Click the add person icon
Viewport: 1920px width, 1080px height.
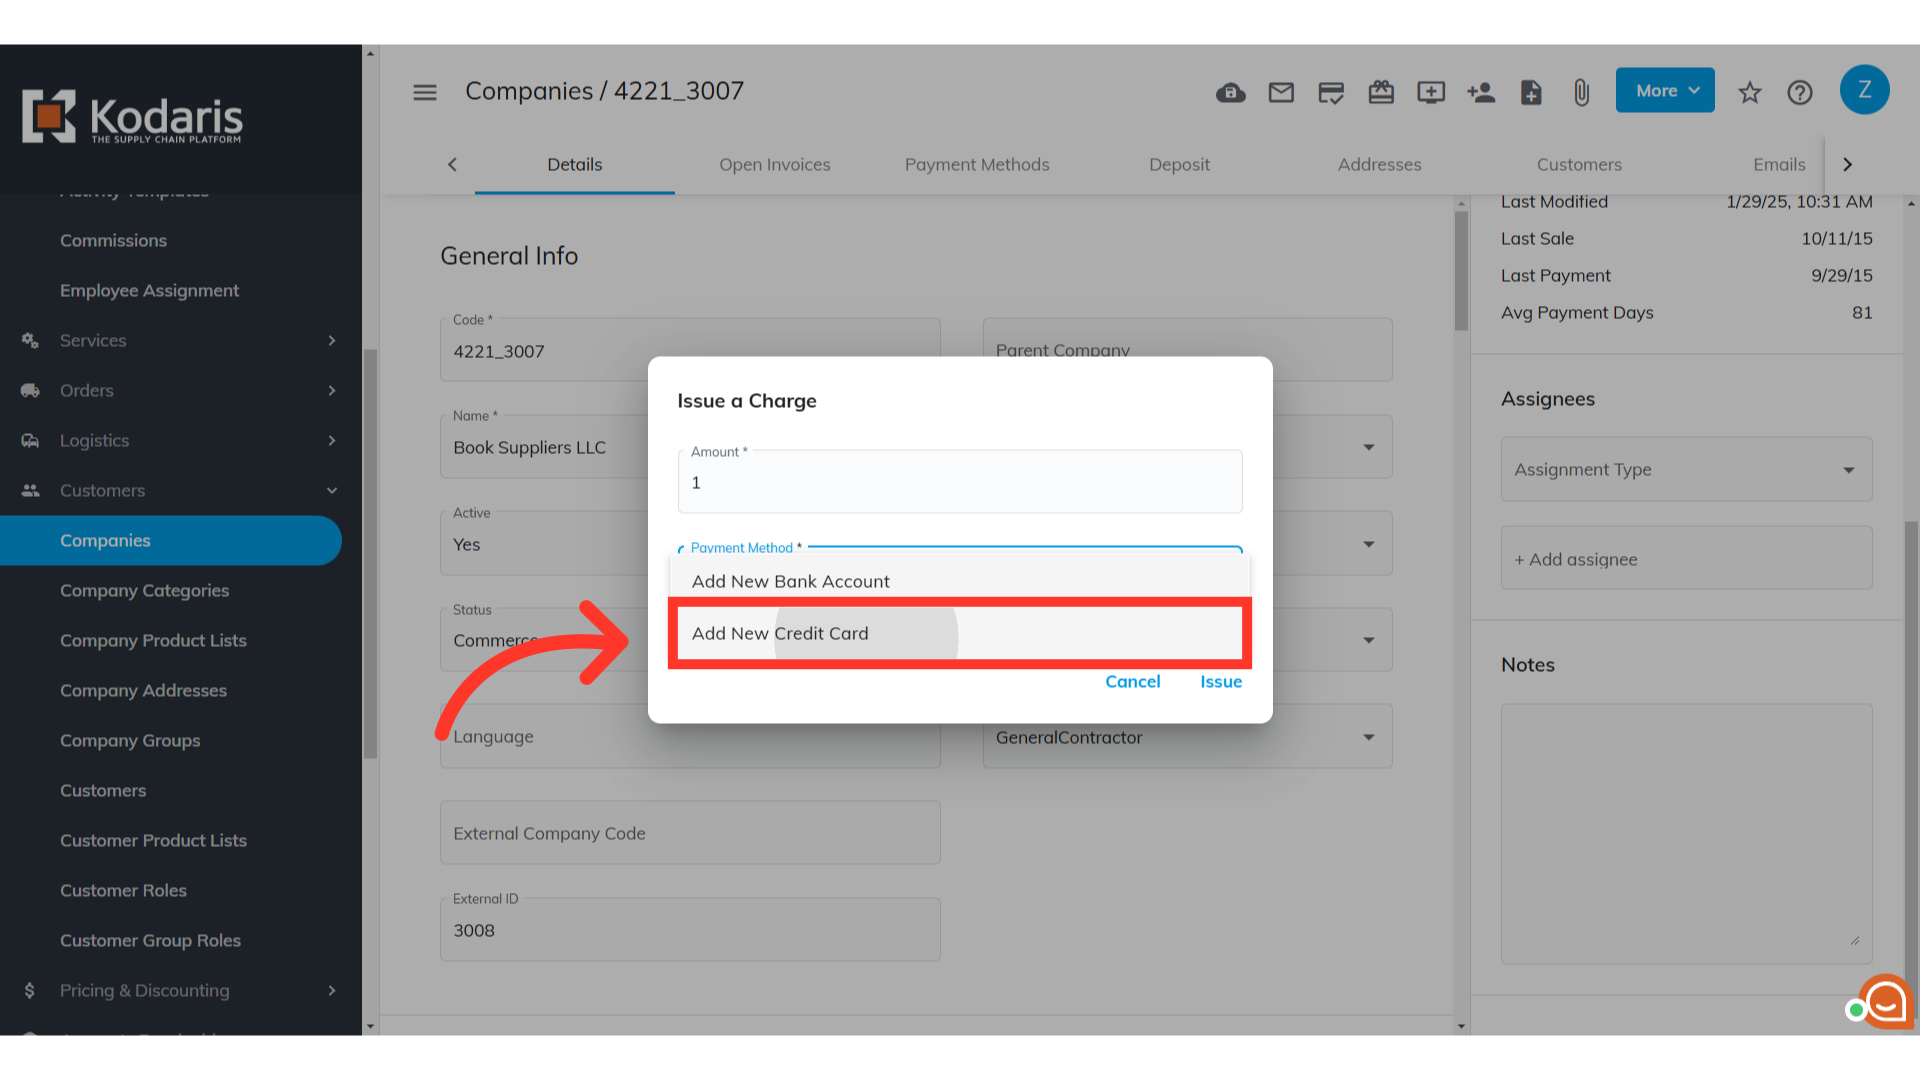click(x=1481, y=93)
